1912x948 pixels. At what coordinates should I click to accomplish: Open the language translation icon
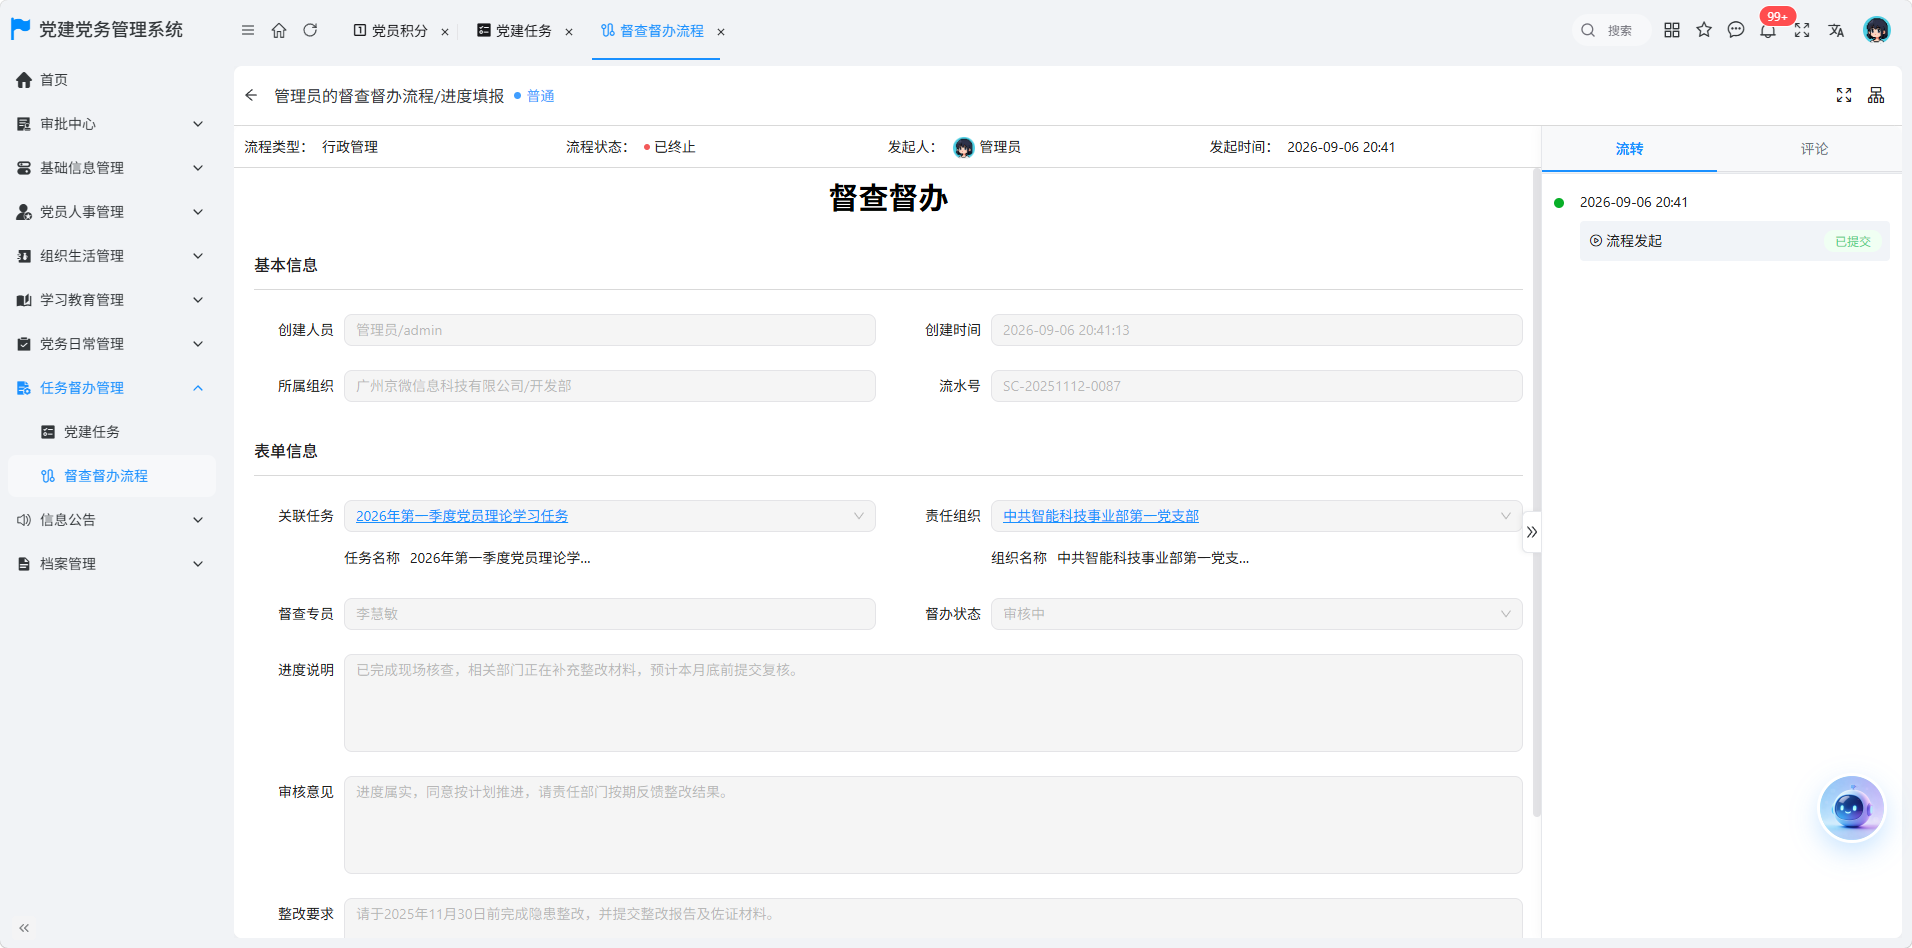click(1836, 30)
